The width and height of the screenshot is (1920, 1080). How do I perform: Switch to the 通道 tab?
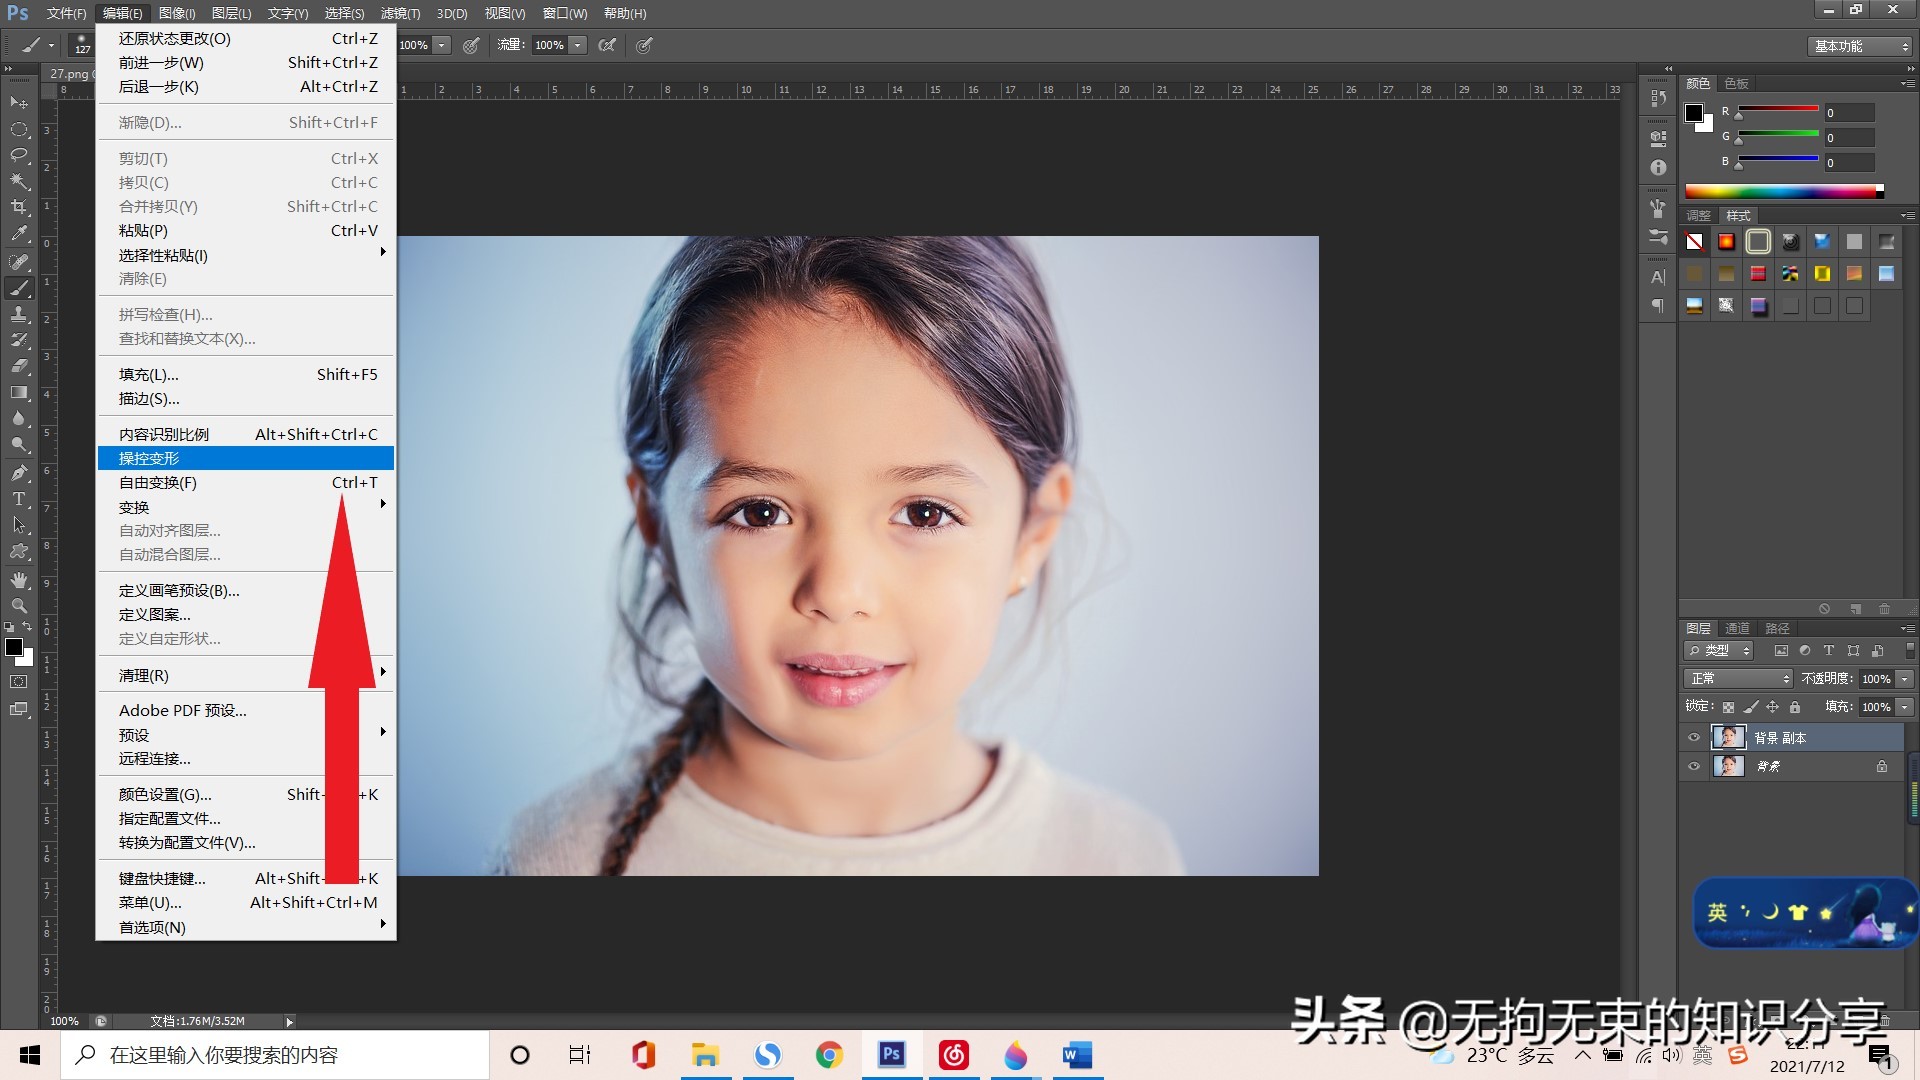pyautogui.click(x=1737, y=628)
